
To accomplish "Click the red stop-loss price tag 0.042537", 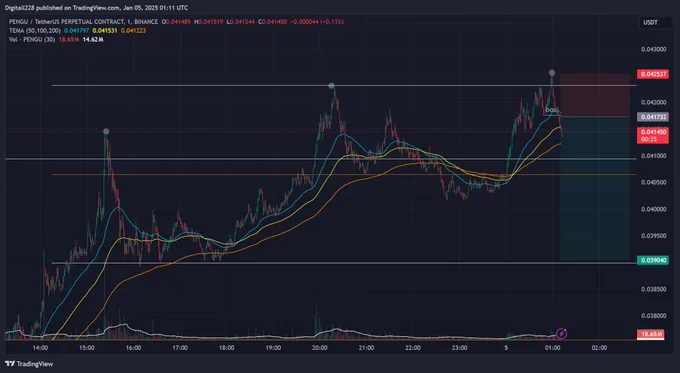I will (x=653, y=74).
